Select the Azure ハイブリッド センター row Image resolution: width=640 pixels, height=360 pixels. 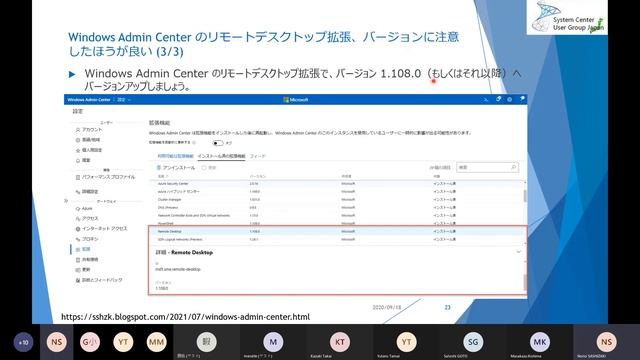pyautogui.click(x=337, y=191)
